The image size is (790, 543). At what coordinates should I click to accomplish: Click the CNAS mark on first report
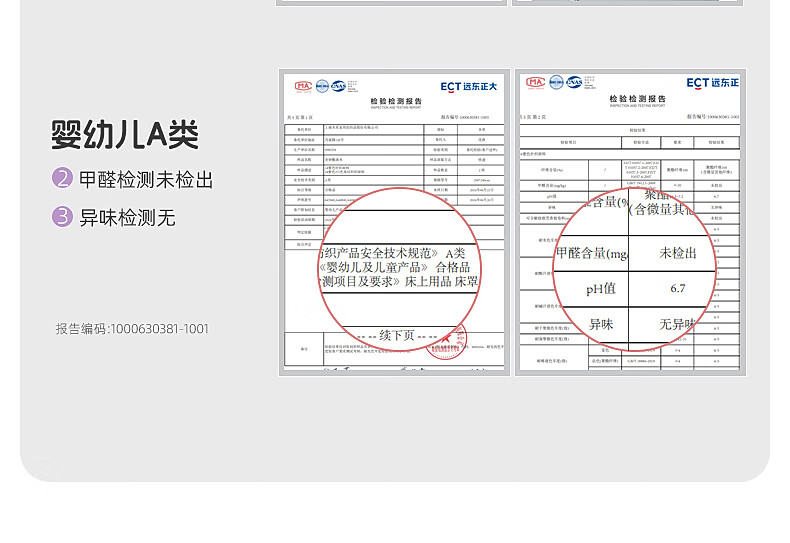pyautogui.click(x=338, y=86)
